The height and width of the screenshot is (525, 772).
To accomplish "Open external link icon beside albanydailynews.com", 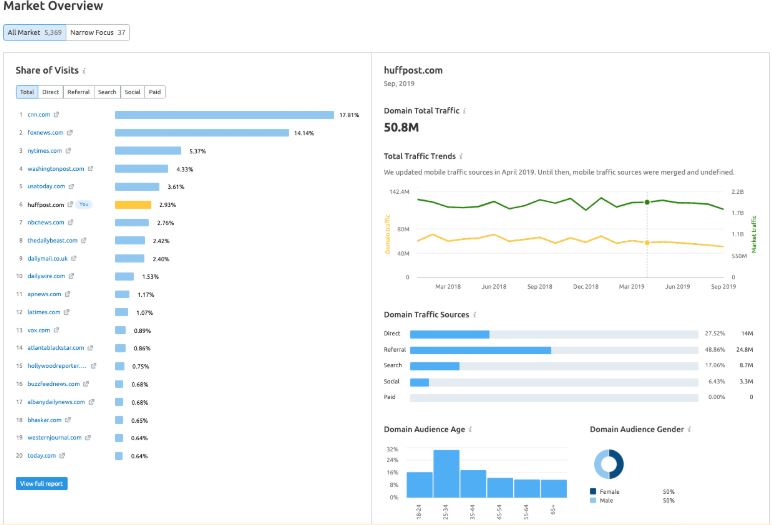I will [91, 402].
